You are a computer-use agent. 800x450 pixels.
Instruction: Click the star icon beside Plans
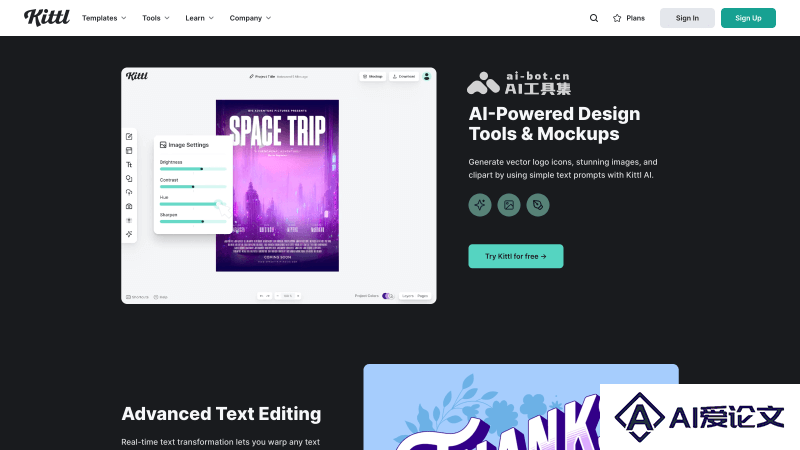(617, 18)
